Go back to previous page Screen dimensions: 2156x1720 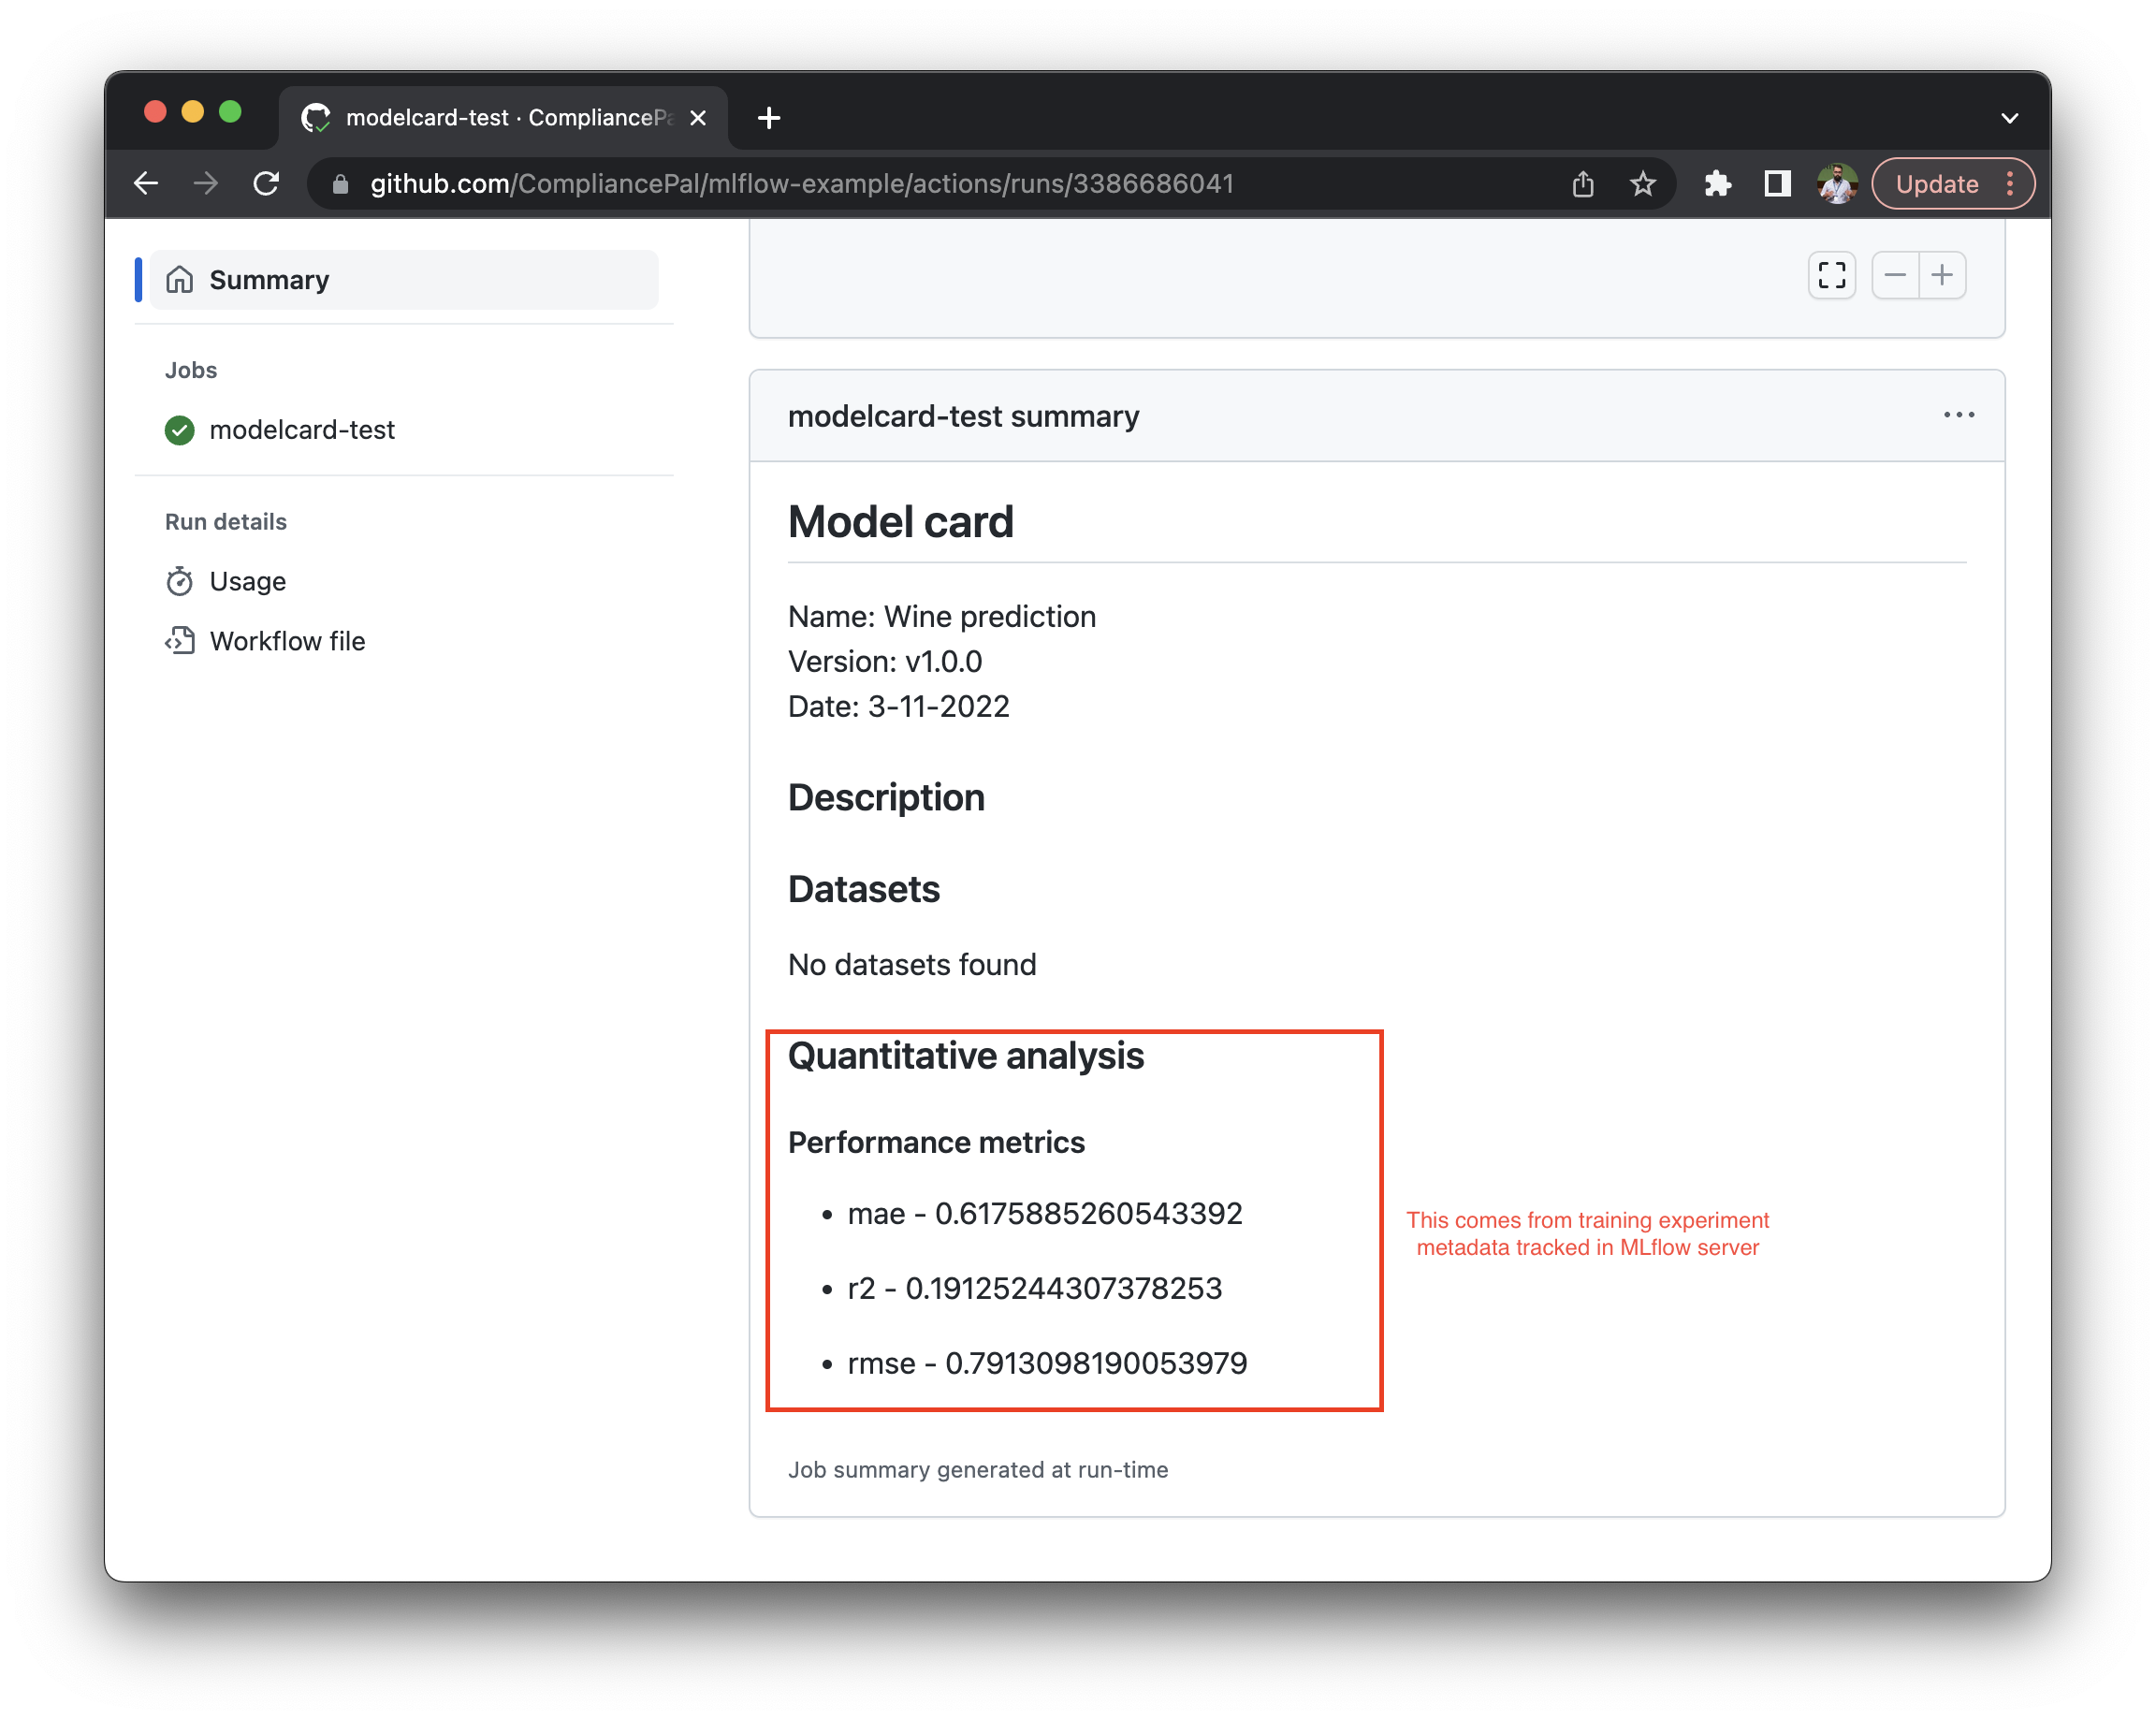click(147, 184)
